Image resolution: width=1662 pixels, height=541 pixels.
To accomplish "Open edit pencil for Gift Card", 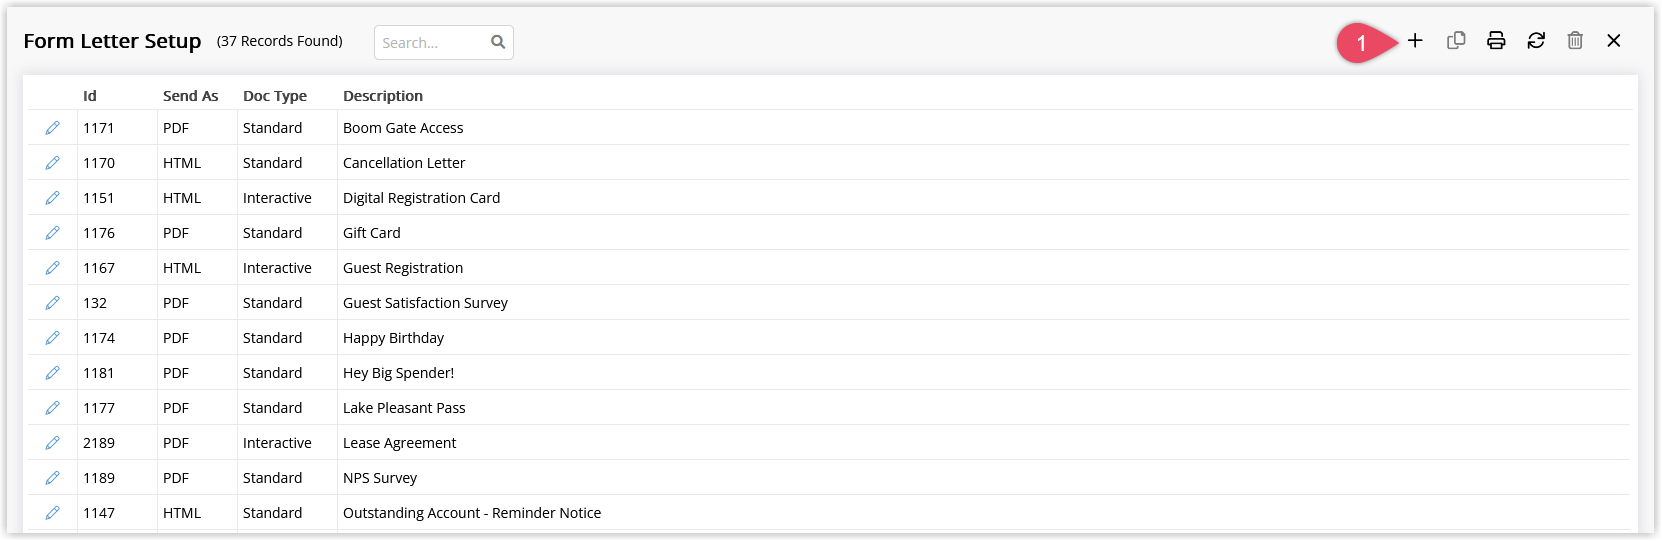I will pyautogui.click(x=52, y=233).
